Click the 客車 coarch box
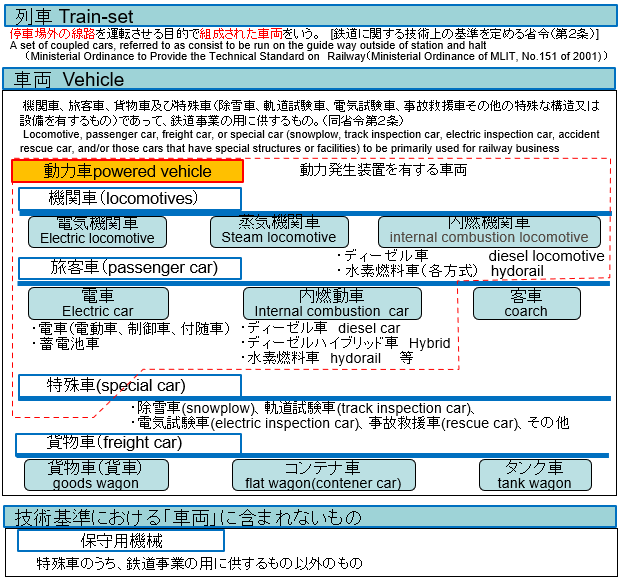620x579 pixels. [527, 303]
